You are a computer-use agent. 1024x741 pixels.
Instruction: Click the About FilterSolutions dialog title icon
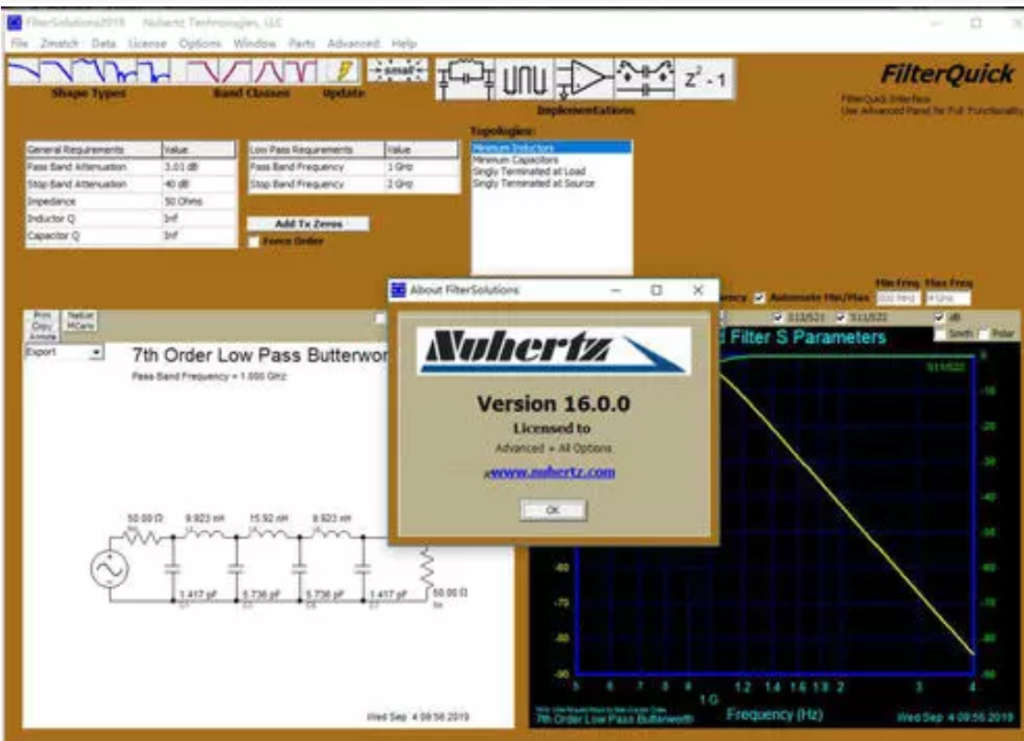398,290
